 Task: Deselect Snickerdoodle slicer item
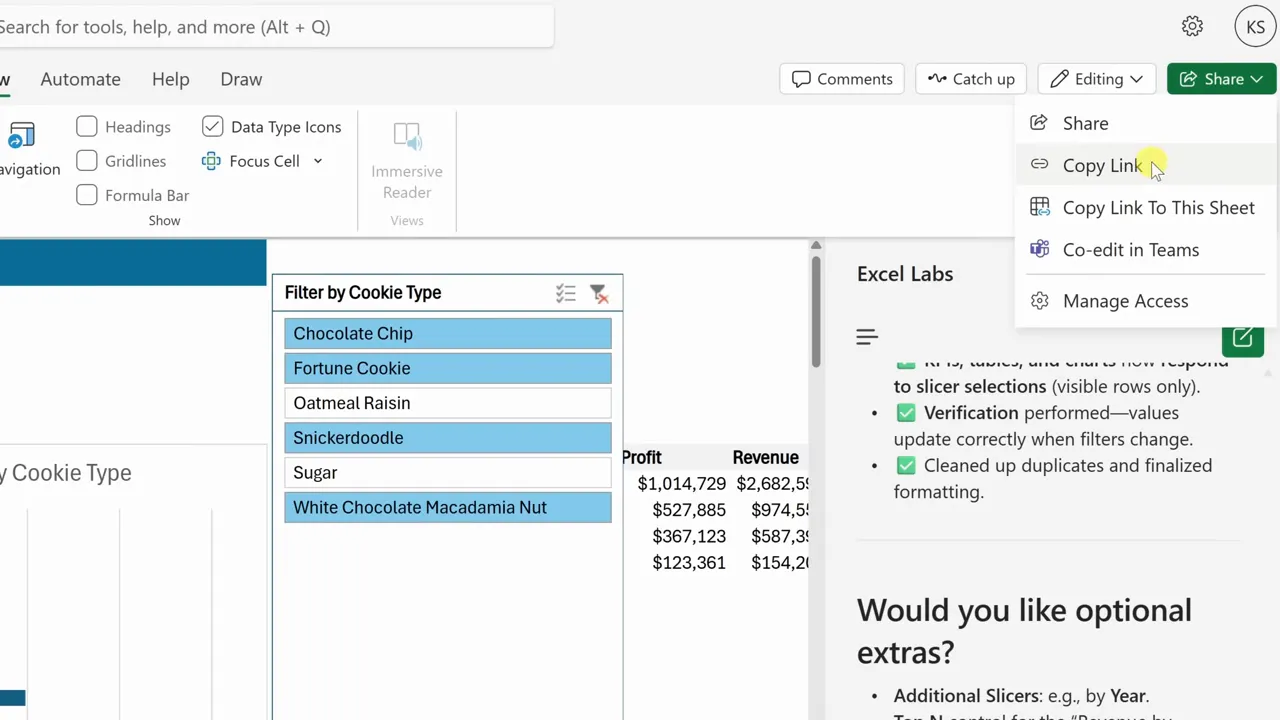click(448, 438)
